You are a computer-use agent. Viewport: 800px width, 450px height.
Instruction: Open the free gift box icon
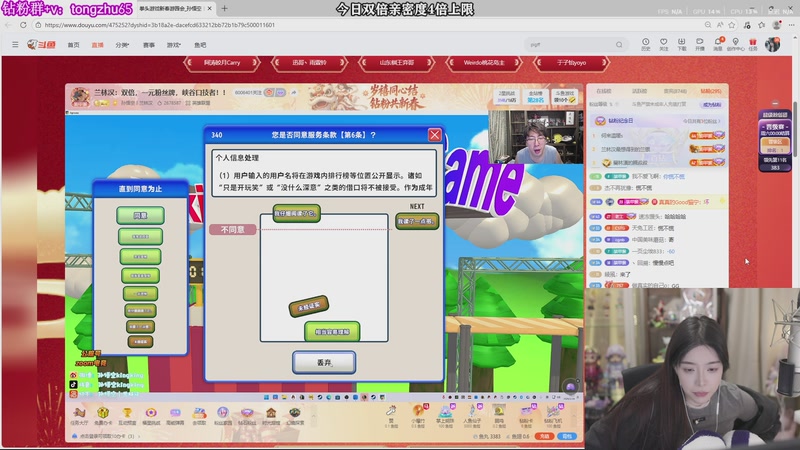click(103, 415)
